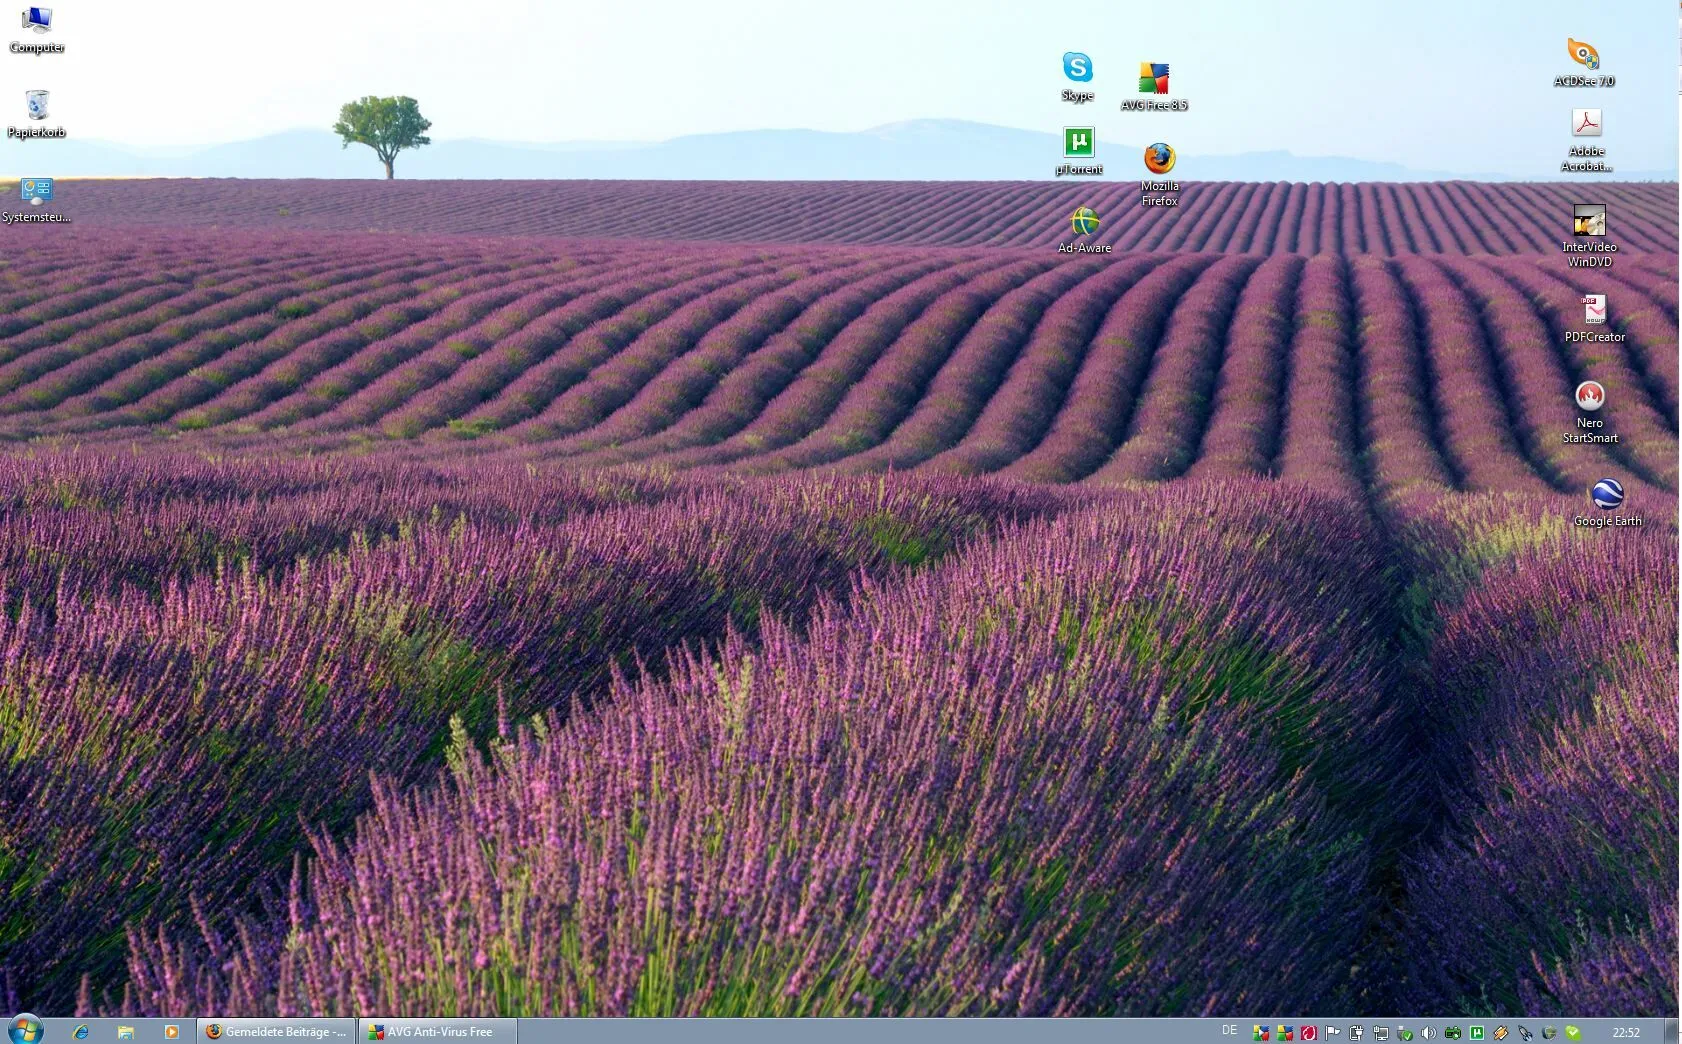The image size is (1682, 1044).
Task: Select the Papierkorb recycle bin icon
Action: tap(37, 106)
